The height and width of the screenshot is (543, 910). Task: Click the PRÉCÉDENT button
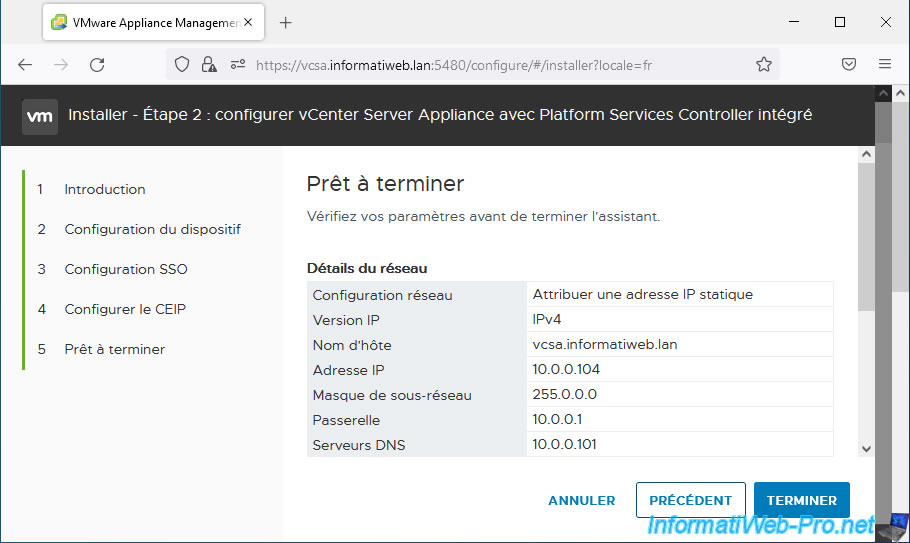click(x=691, y=500)
